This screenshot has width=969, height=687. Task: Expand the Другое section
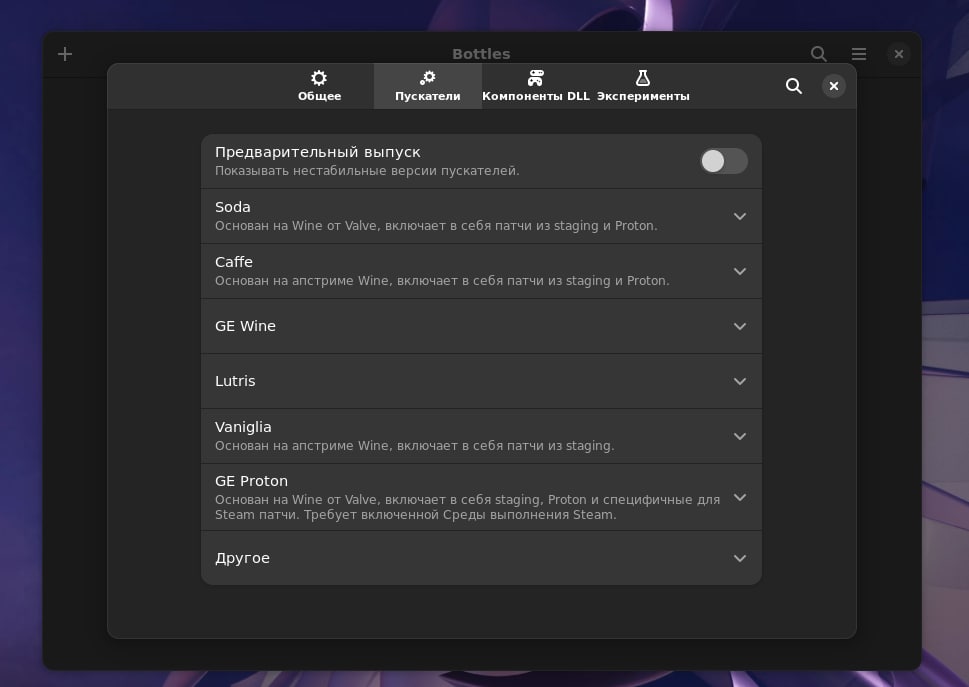(x=481, y=558)
